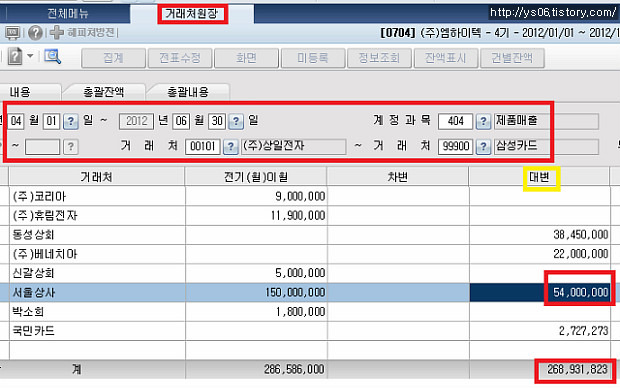Click the 잔액표시 button

[x=446, y=58]
